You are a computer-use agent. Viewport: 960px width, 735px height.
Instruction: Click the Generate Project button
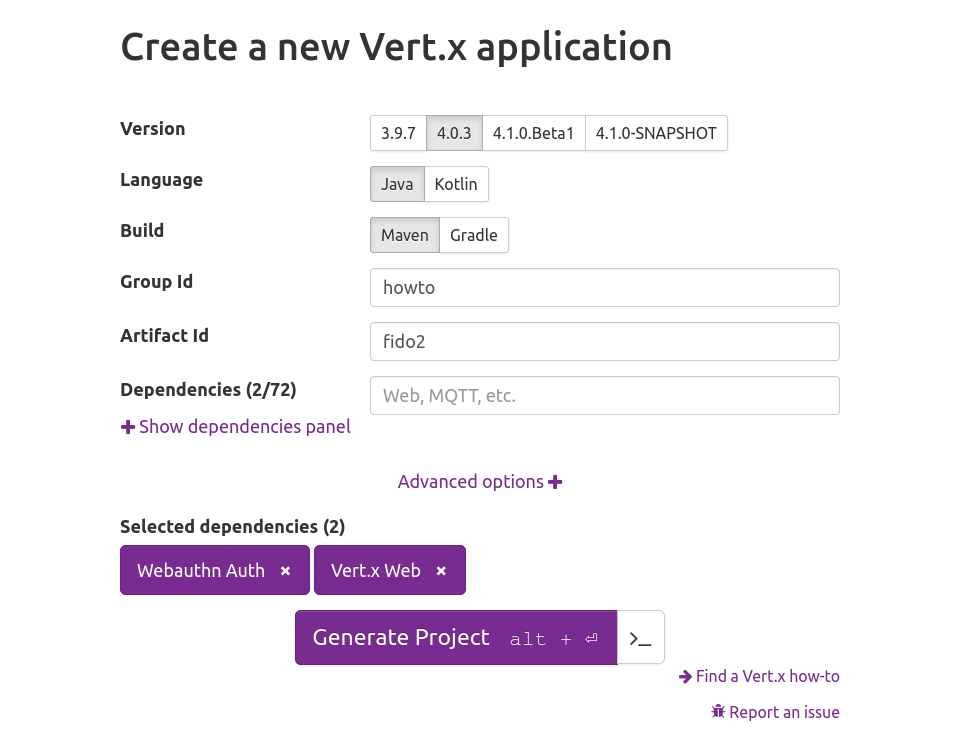point(456,638)
